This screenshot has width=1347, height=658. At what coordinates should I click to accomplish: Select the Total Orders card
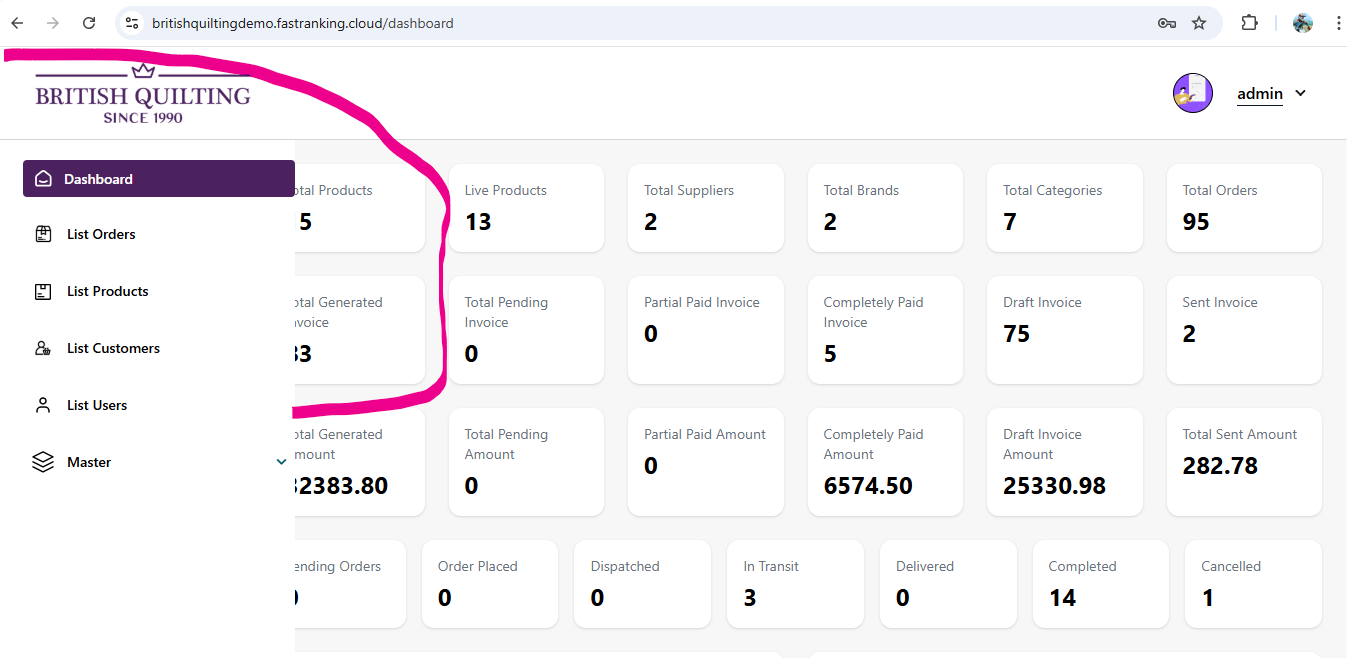tap(1243, 208)
